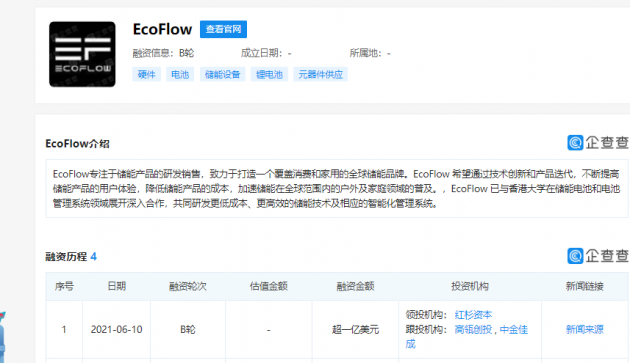Click the 序号 column header
The width and height of the screenshot is (630, 363).
click(64, 286)
